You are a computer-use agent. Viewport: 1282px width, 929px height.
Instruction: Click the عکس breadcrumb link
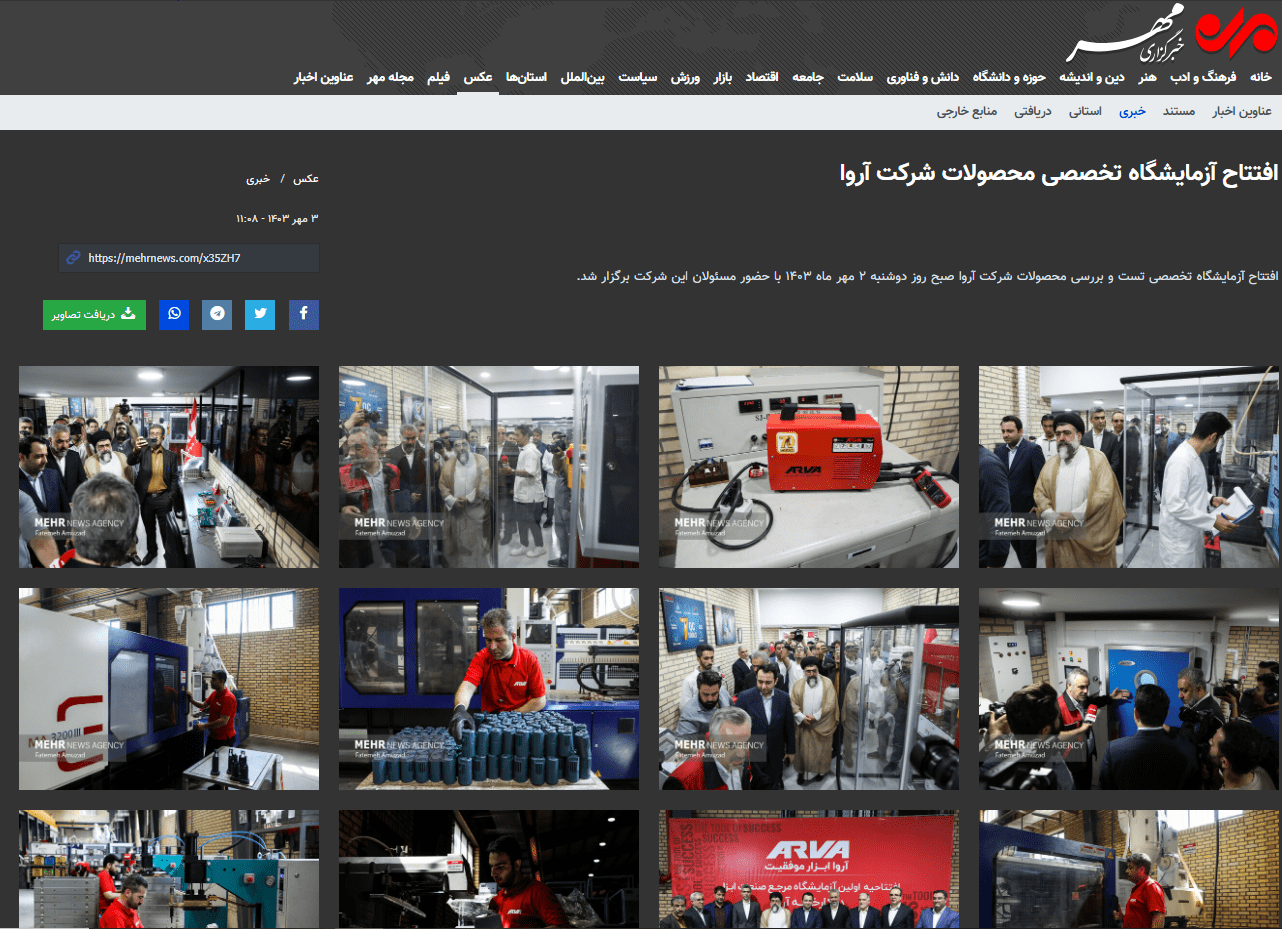[x=306, y=179]
